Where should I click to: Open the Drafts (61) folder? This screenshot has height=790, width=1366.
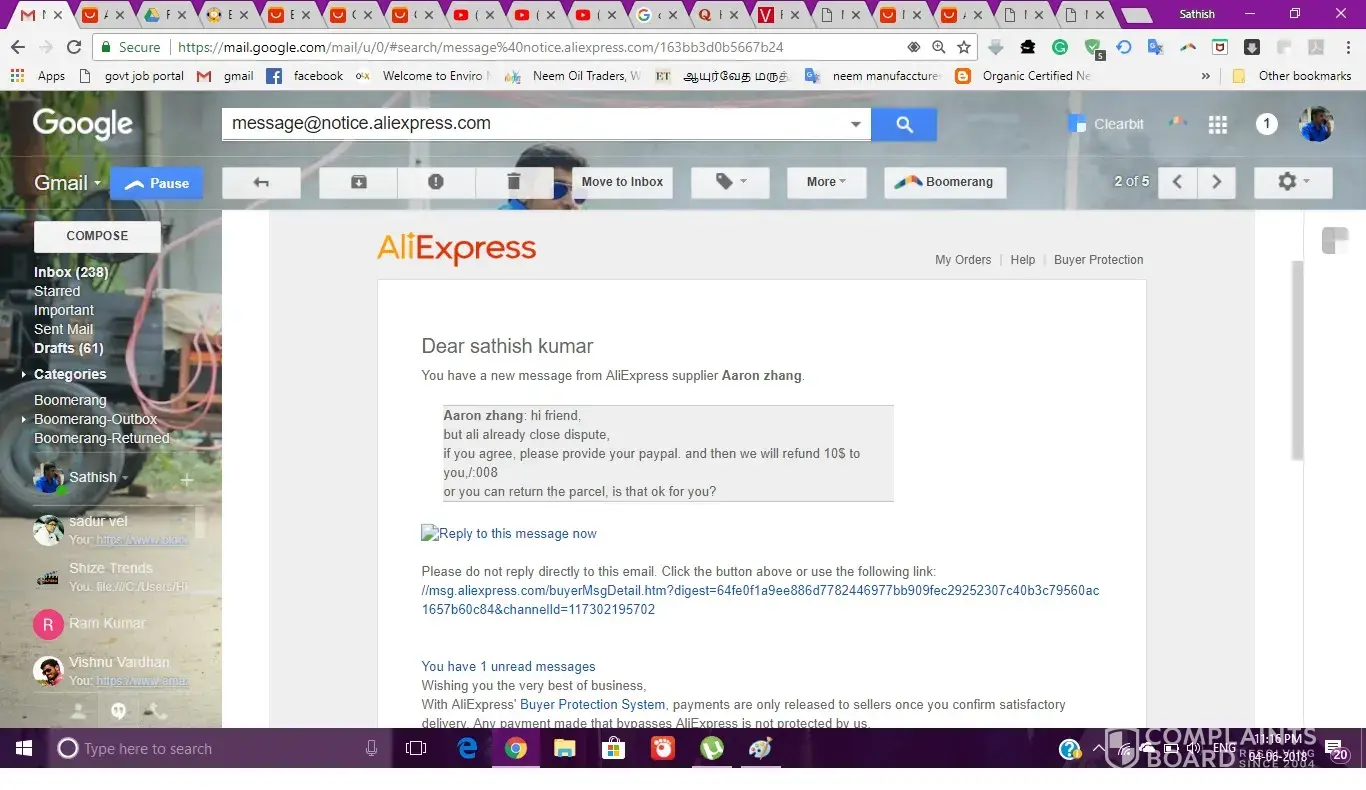[68, 348]
